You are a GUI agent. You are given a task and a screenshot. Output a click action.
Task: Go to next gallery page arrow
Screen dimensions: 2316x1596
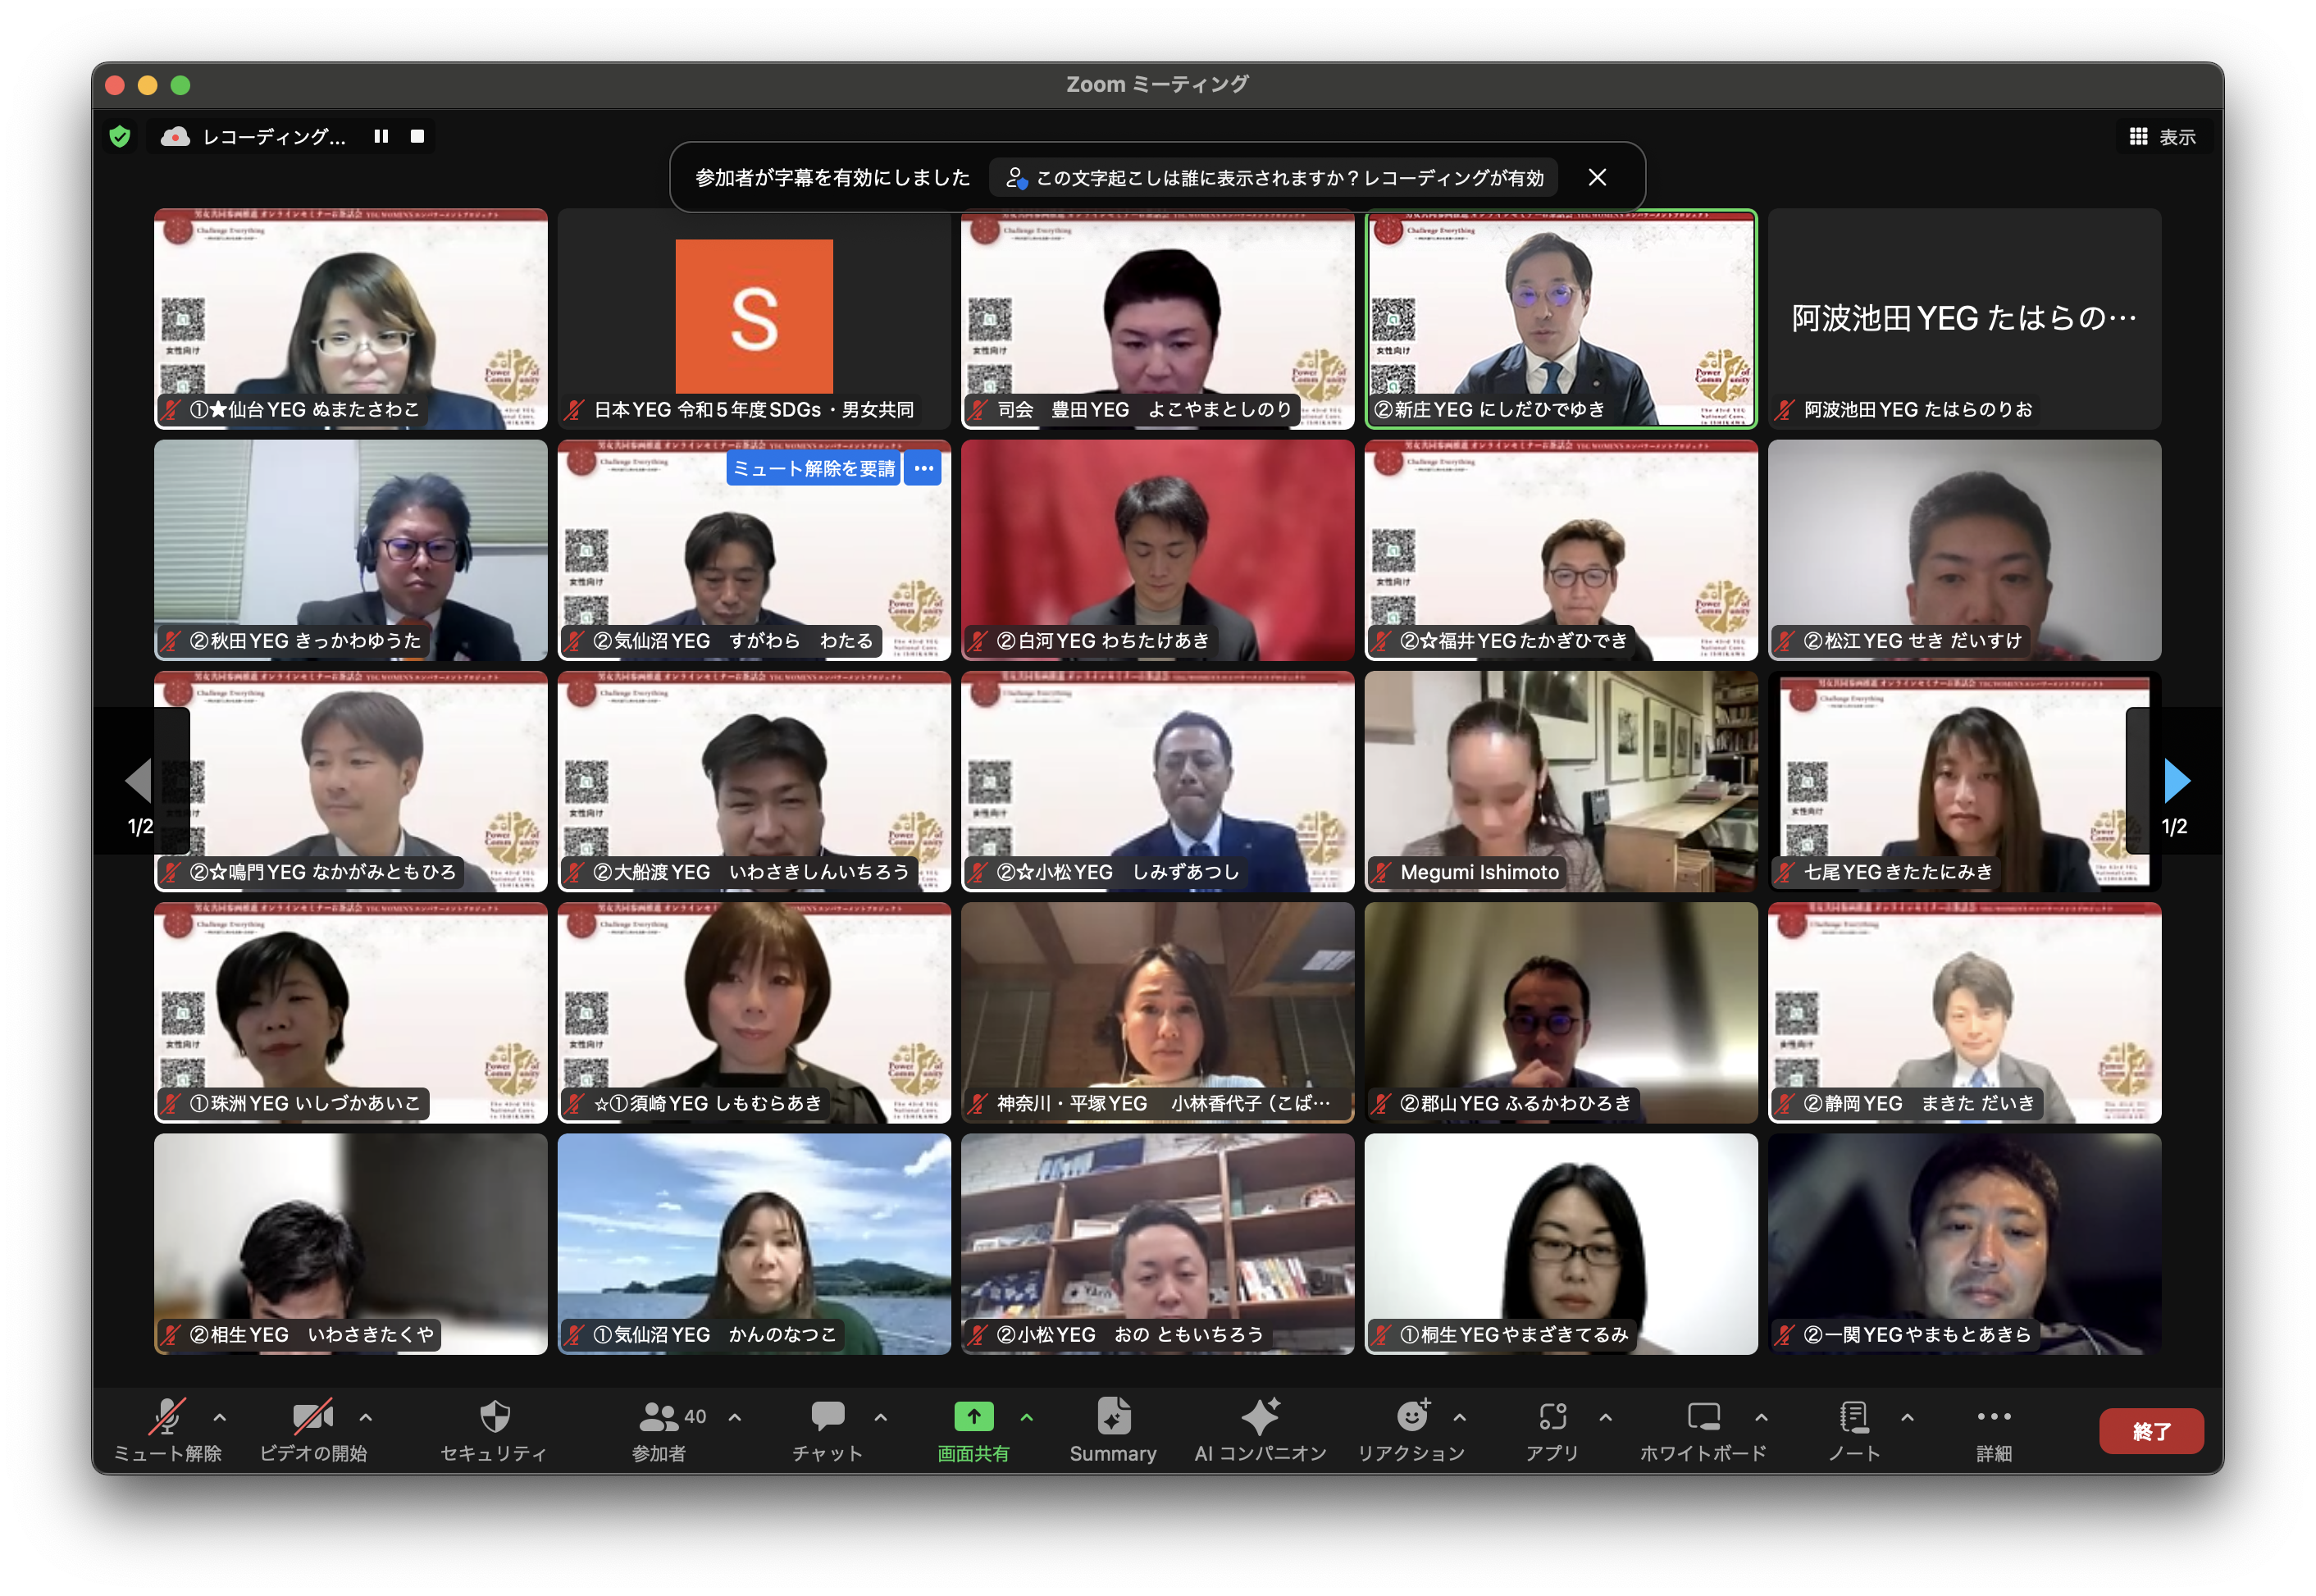[x=2176, y=781]
